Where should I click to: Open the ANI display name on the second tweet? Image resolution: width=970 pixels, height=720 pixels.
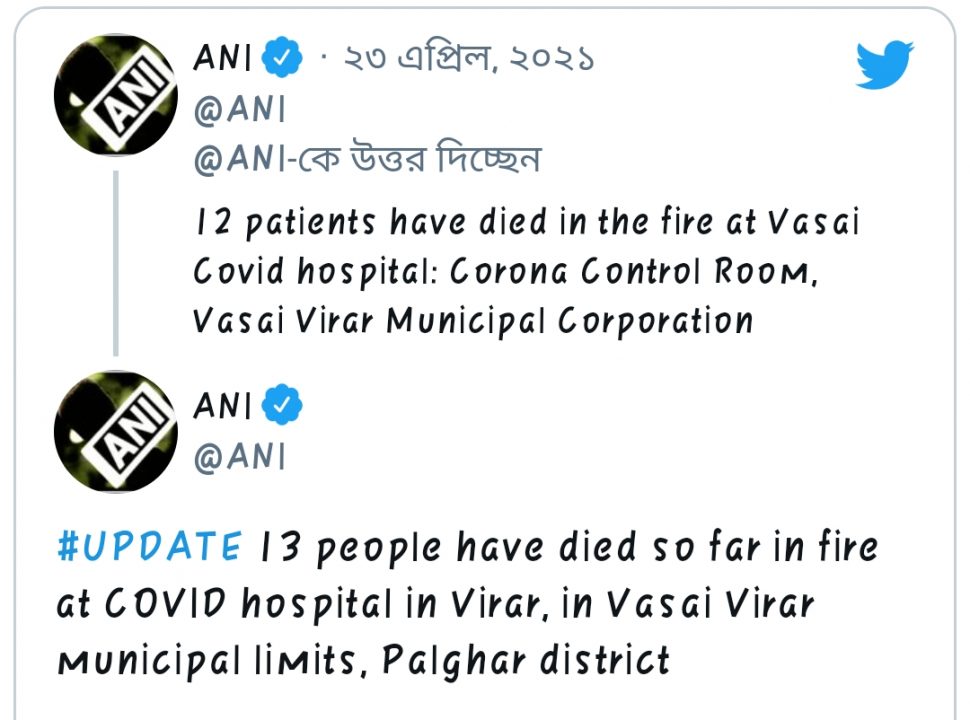(x=222, y=407)
